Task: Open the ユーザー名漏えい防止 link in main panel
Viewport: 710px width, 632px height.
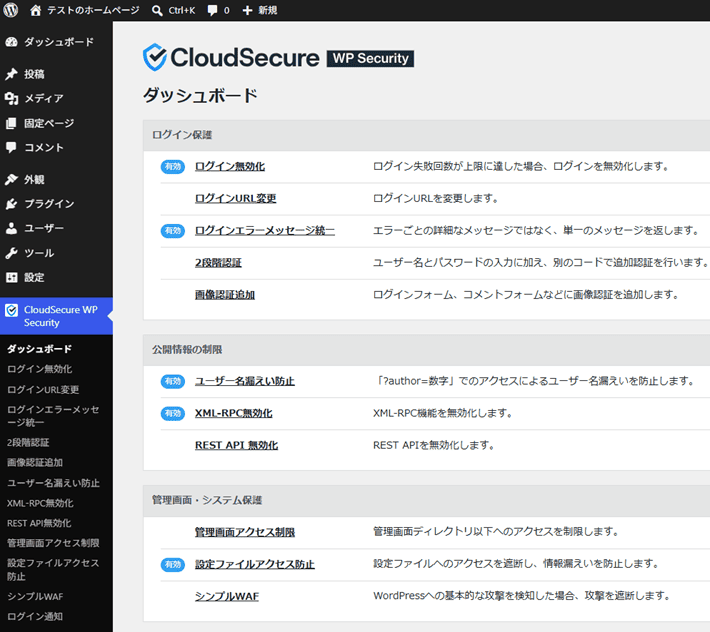Action: pyautogui.click(x=245, y=381)
